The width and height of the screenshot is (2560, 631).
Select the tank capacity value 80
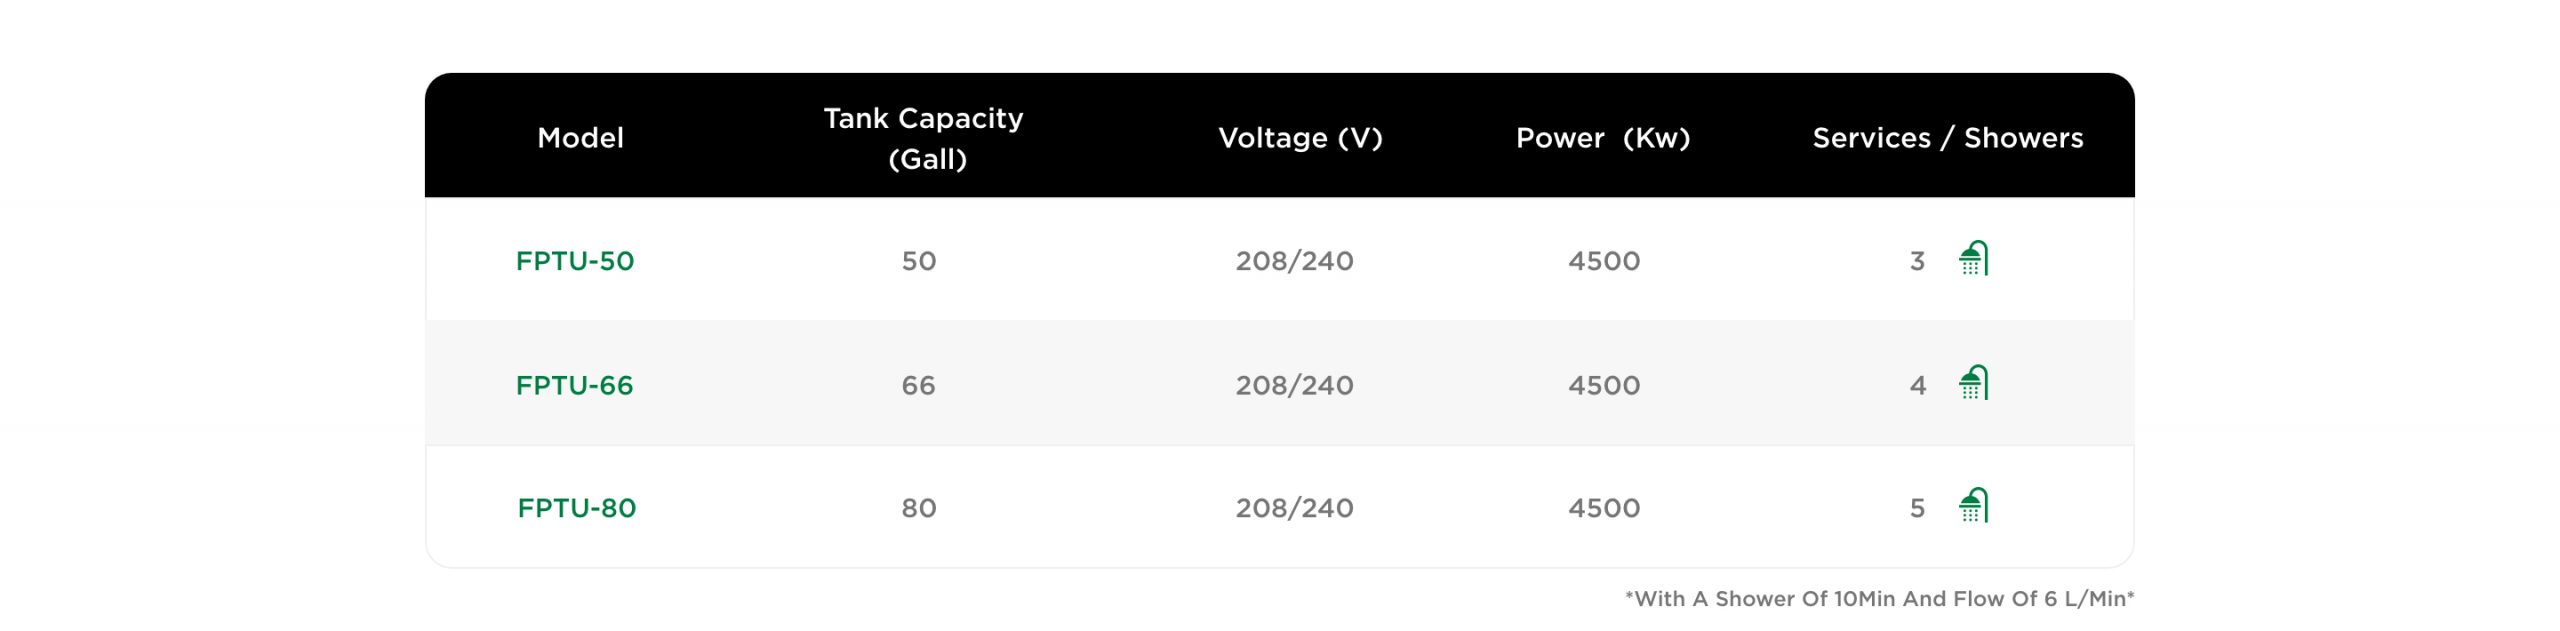(x=919, y=508)
